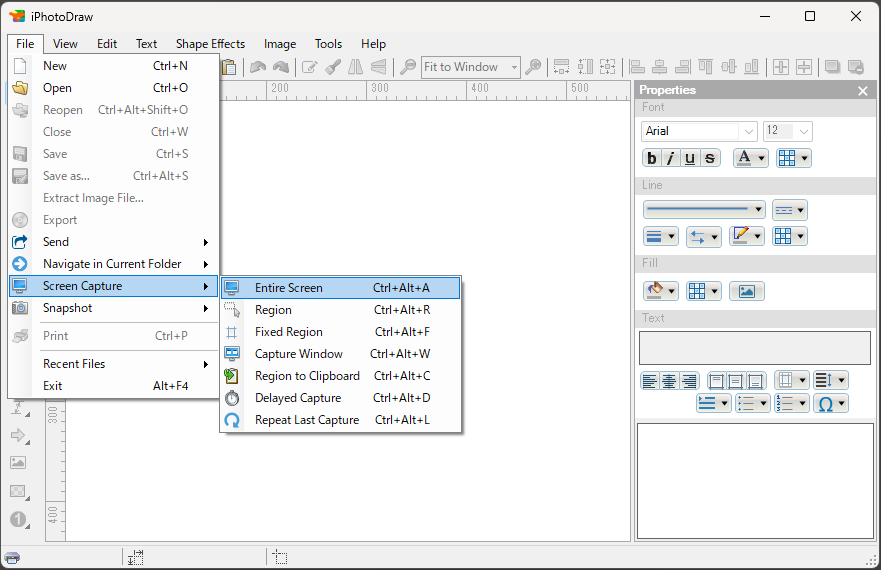Click the Paste clipboard icon in toolbar
The height and width of the screenshot is (570, 881).
(x=229, y=67)
